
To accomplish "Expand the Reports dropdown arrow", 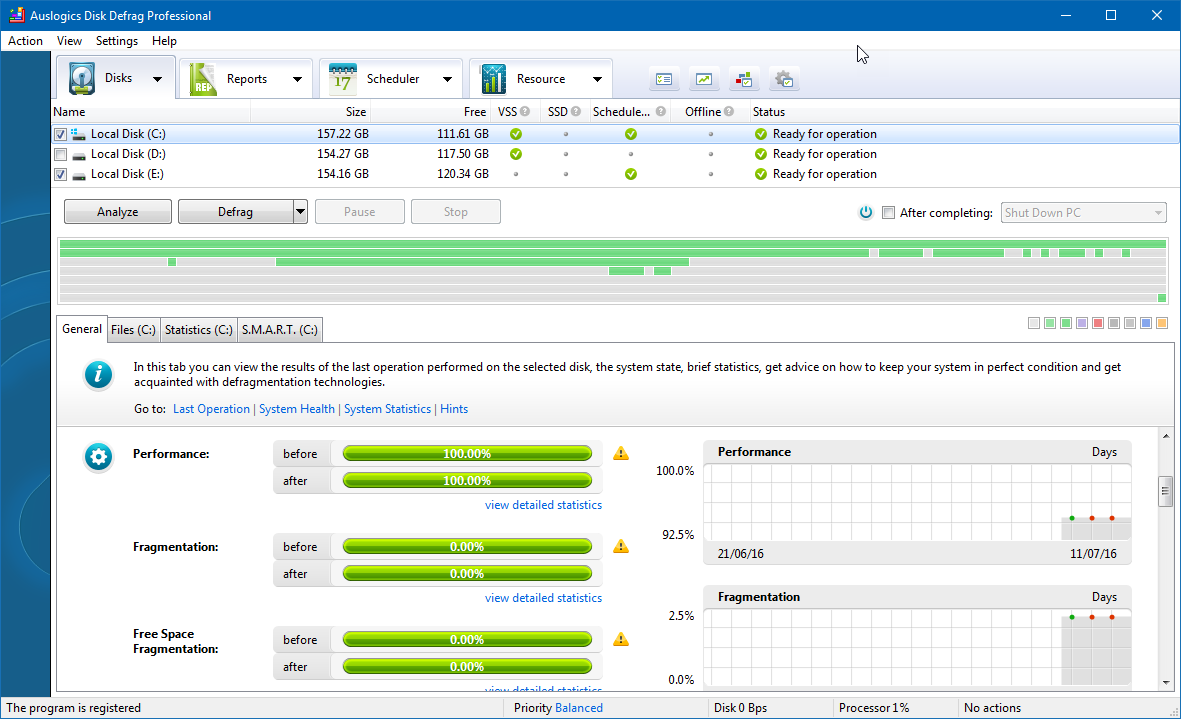I will [x=297, y=79].
